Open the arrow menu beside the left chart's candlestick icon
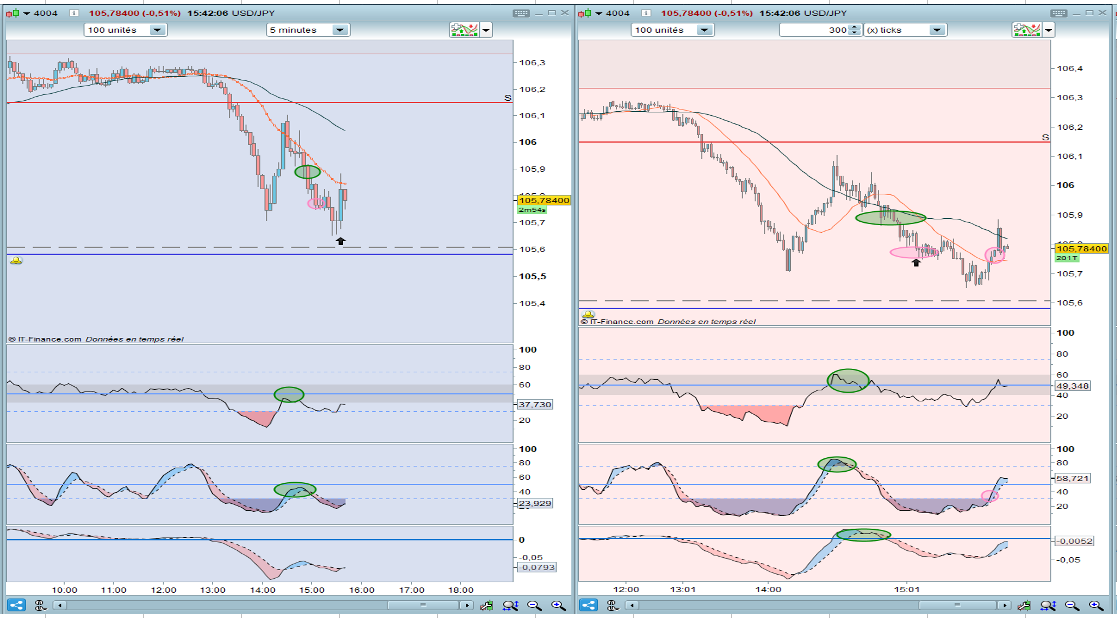 click(25, 13)
